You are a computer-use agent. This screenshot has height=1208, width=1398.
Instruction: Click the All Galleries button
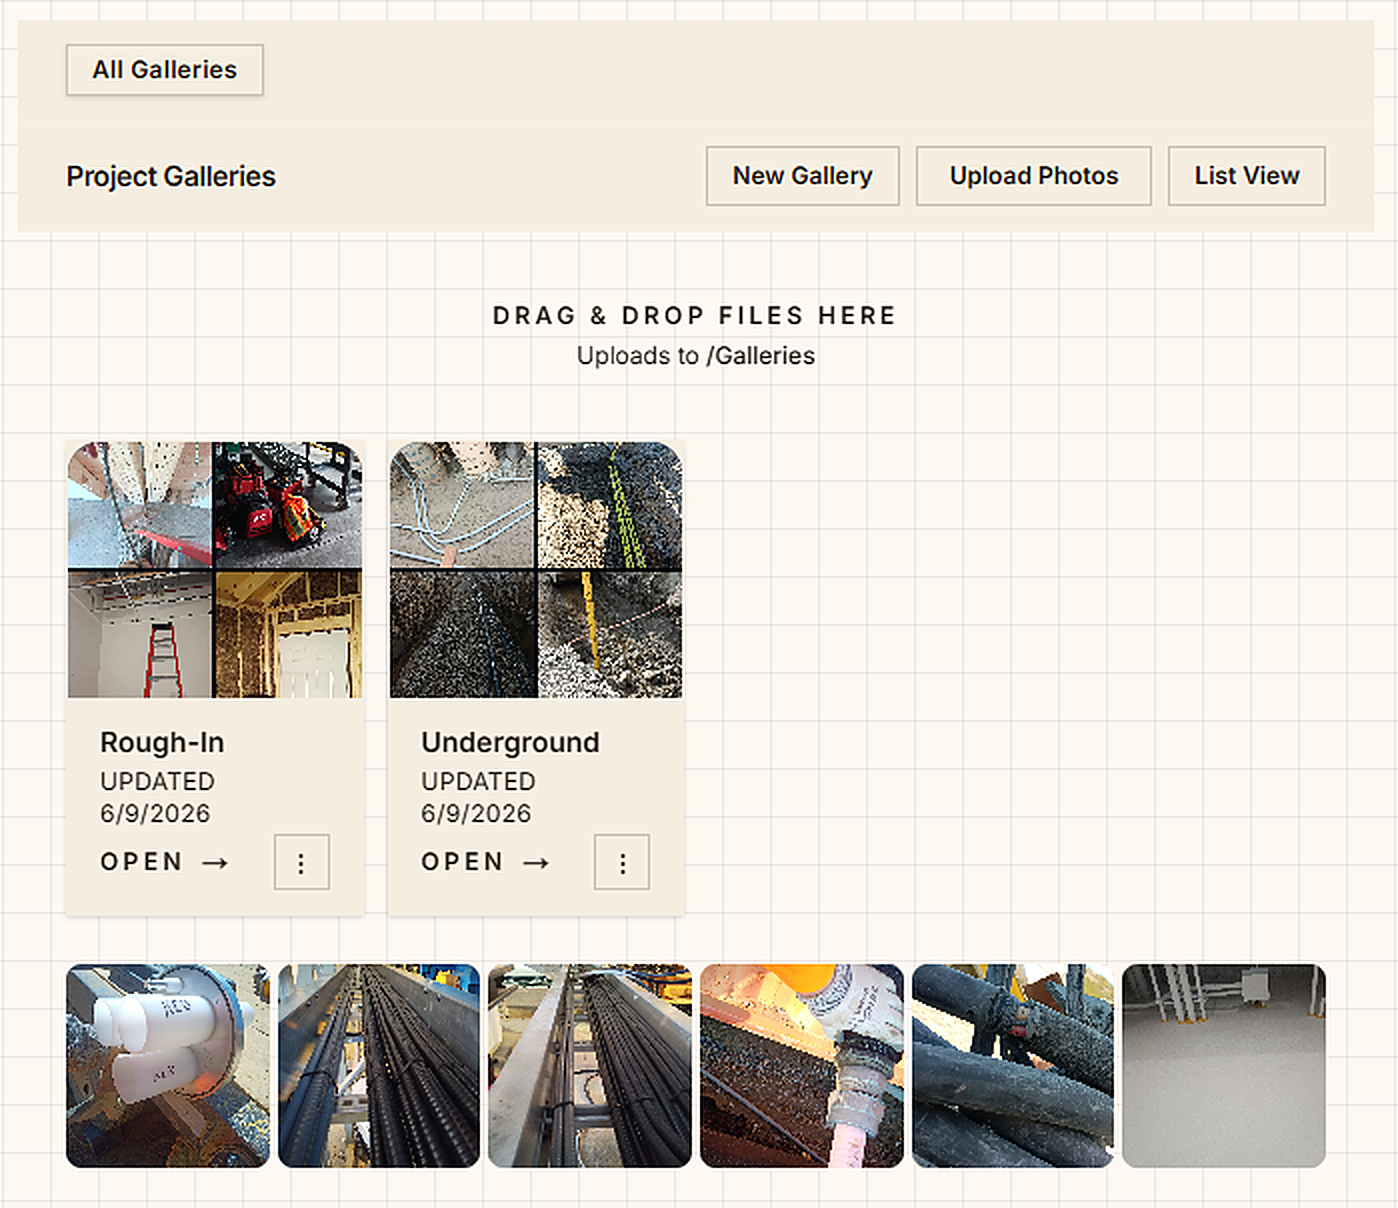click(165, 70)
